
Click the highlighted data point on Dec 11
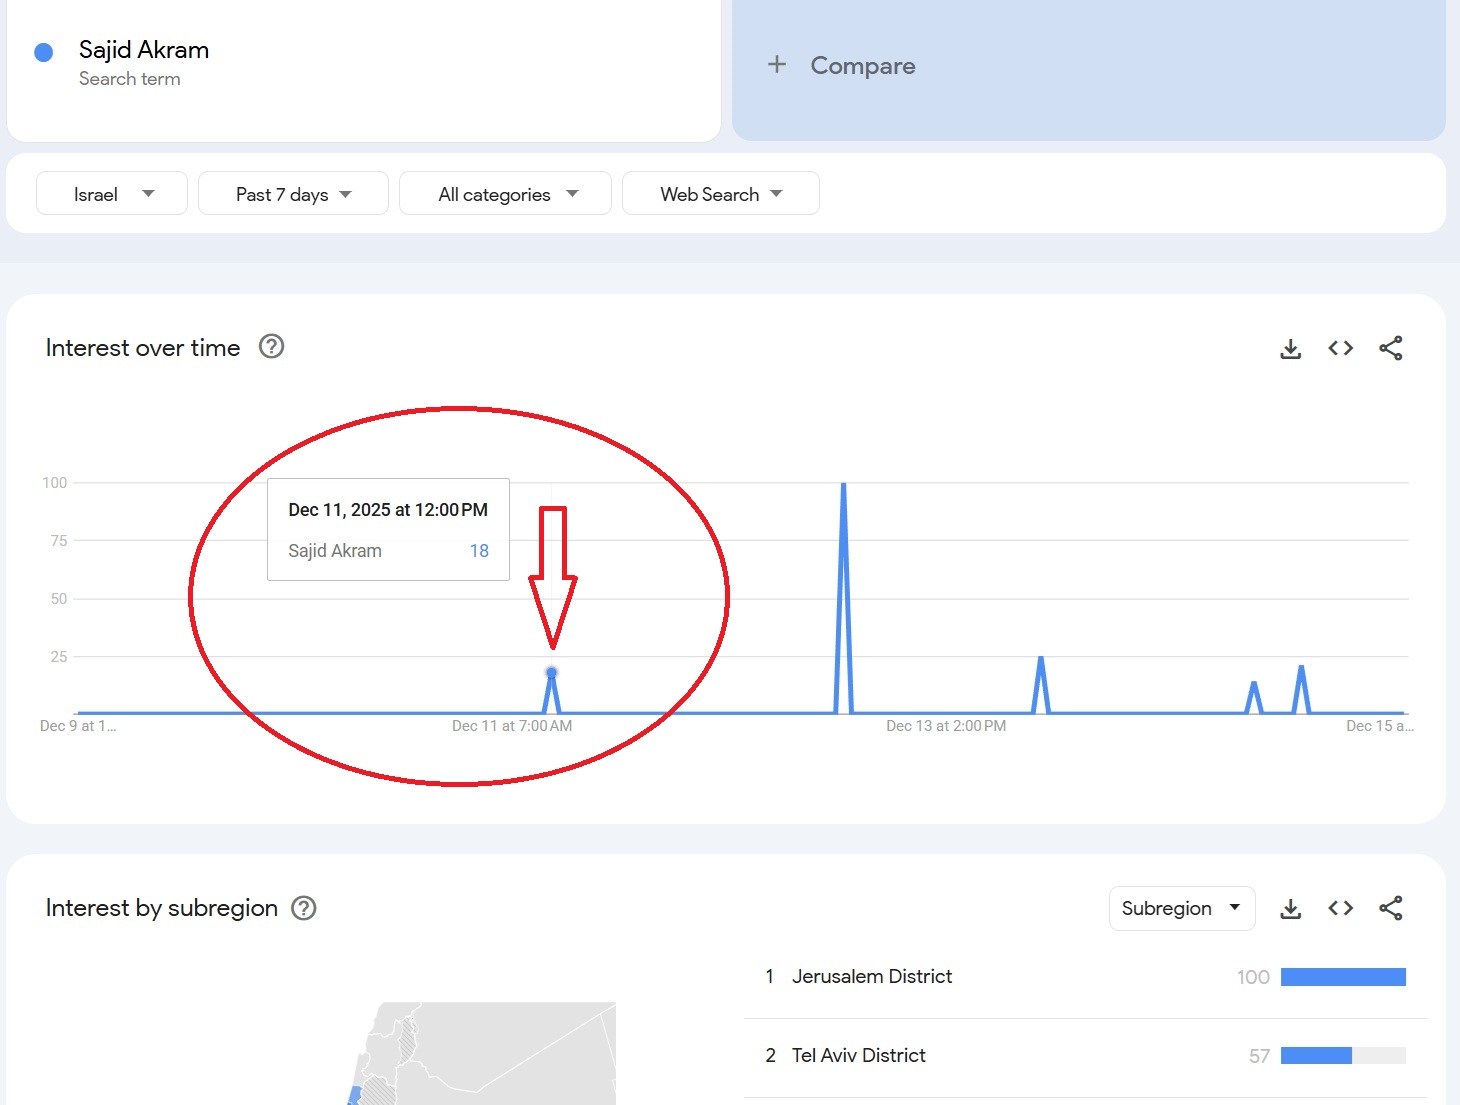(x=551, y=672)
